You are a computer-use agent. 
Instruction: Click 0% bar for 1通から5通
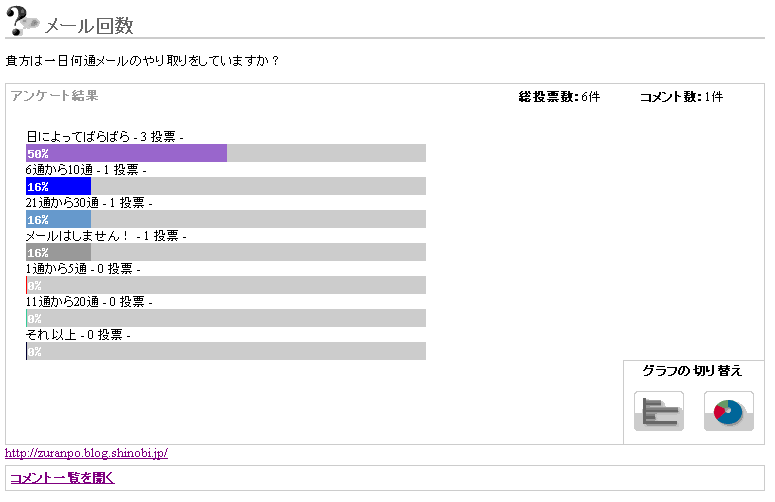[33, 285]
